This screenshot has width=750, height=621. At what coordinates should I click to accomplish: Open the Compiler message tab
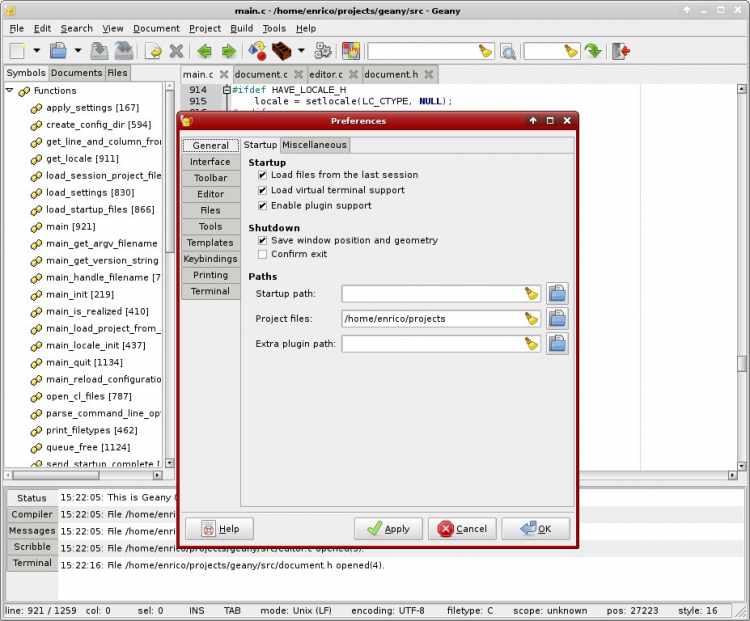pos(32,514)
